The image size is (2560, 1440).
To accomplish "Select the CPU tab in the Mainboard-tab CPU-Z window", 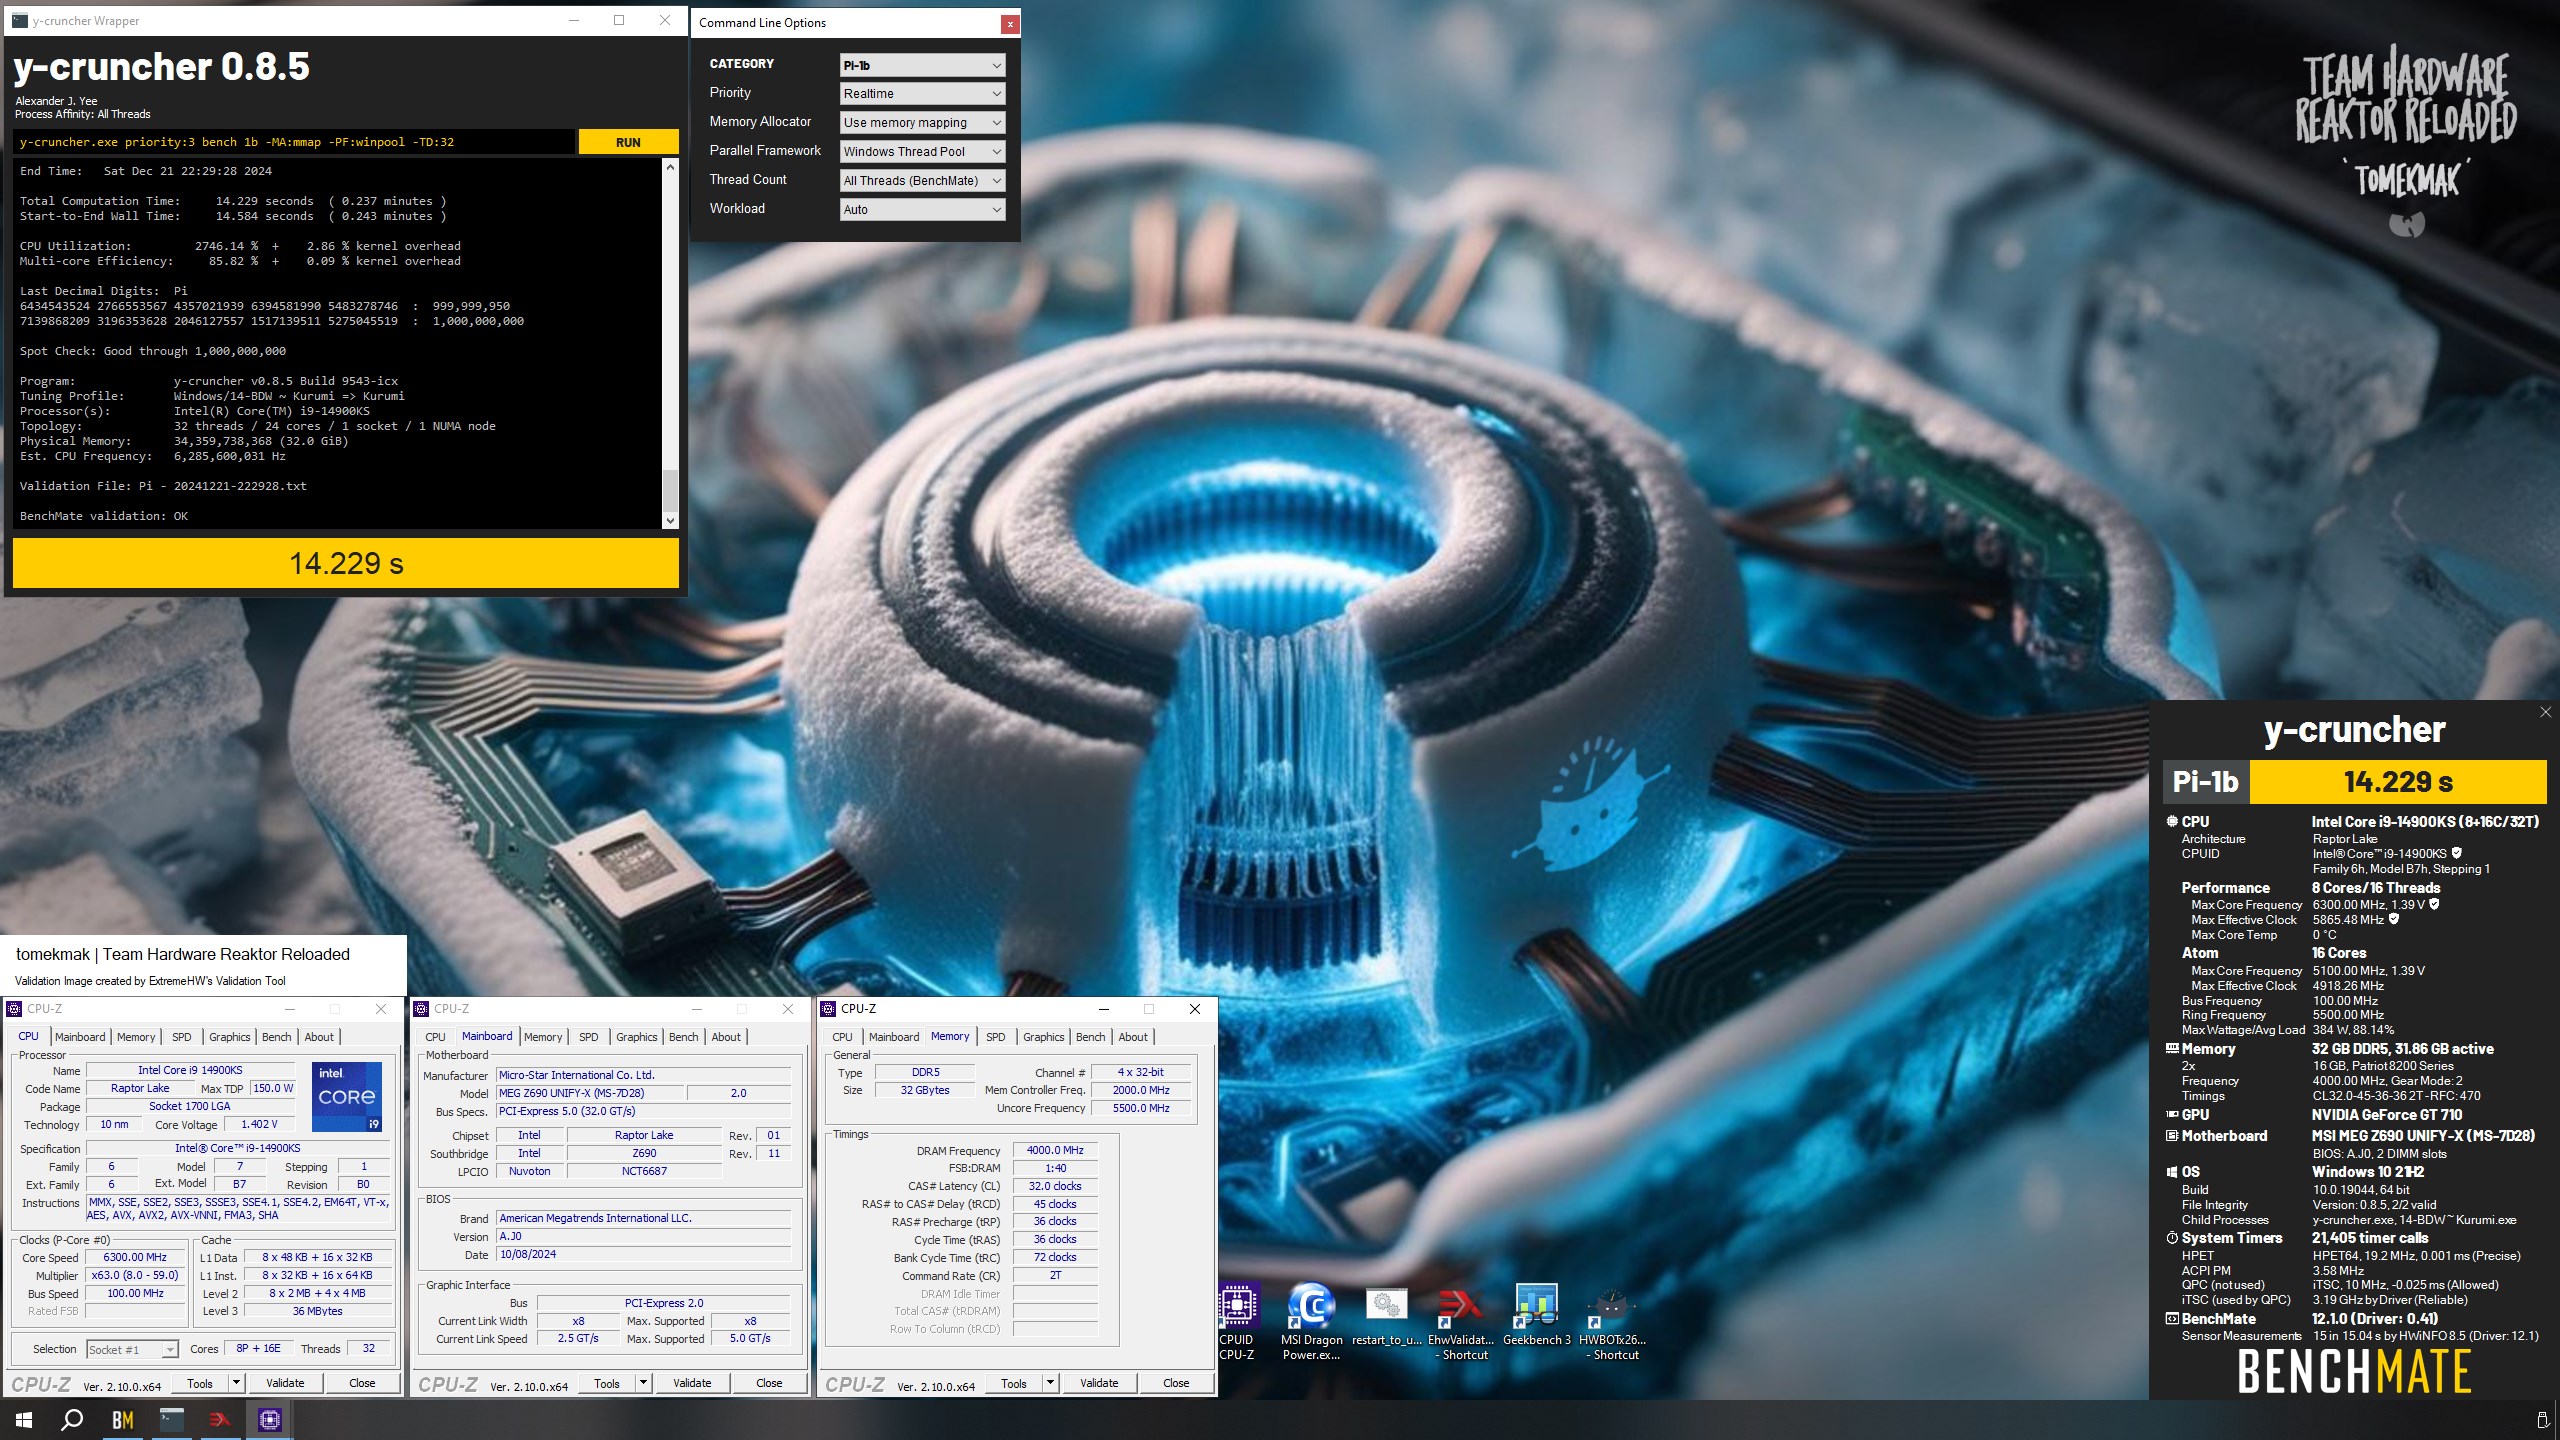I will point(435,1037).
